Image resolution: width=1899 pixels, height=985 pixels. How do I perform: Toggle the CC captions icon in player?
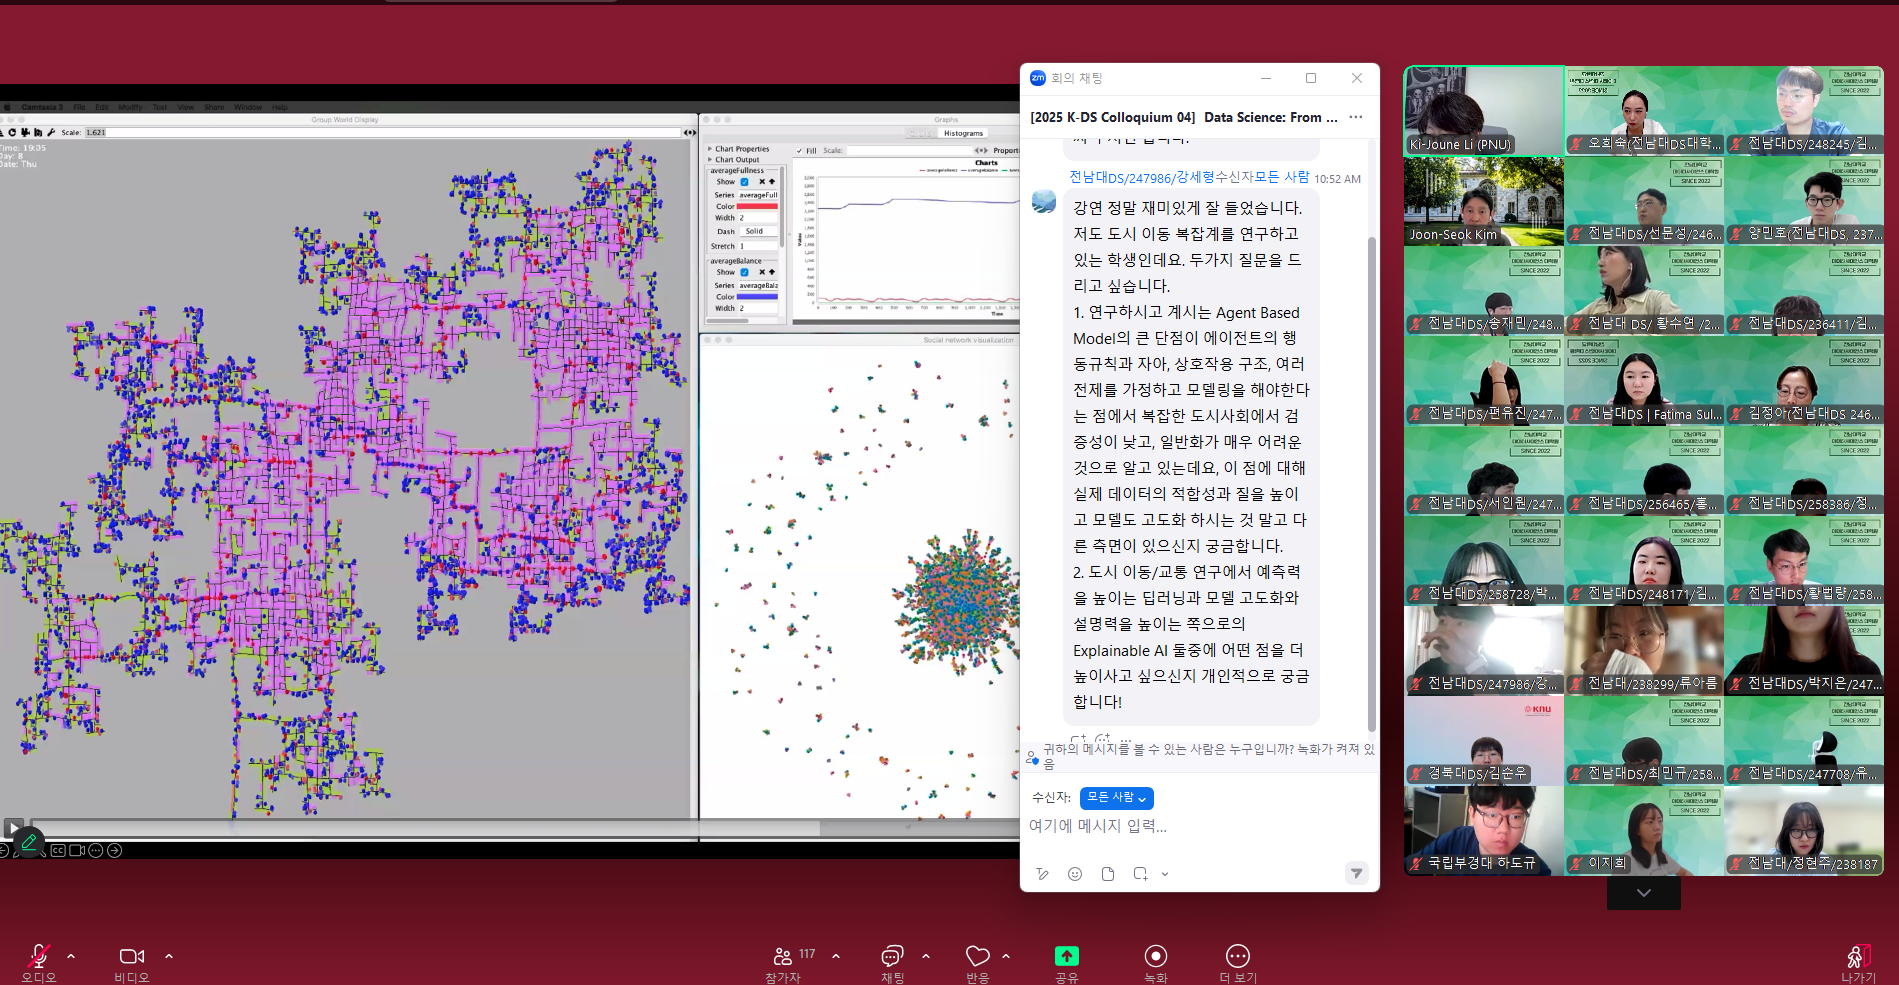[58, 850]
